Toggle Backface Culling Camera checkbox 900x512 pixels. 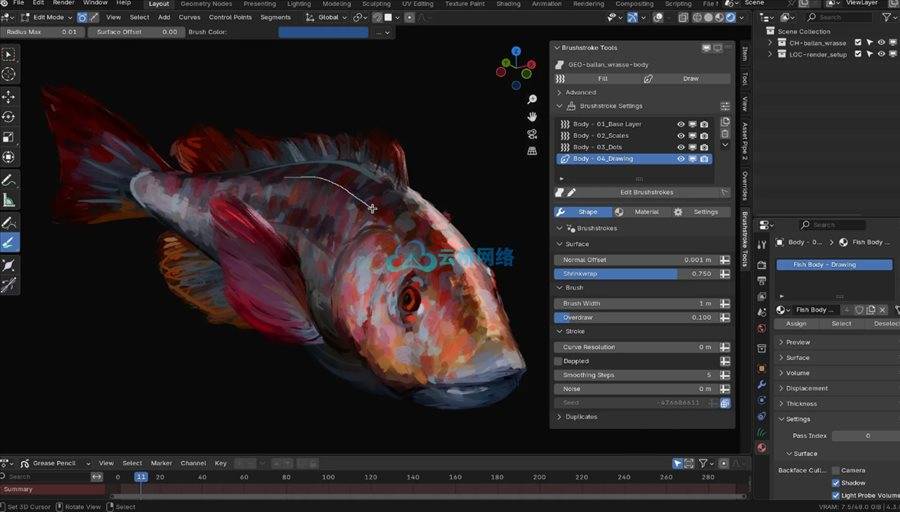(x=836, y=470)
